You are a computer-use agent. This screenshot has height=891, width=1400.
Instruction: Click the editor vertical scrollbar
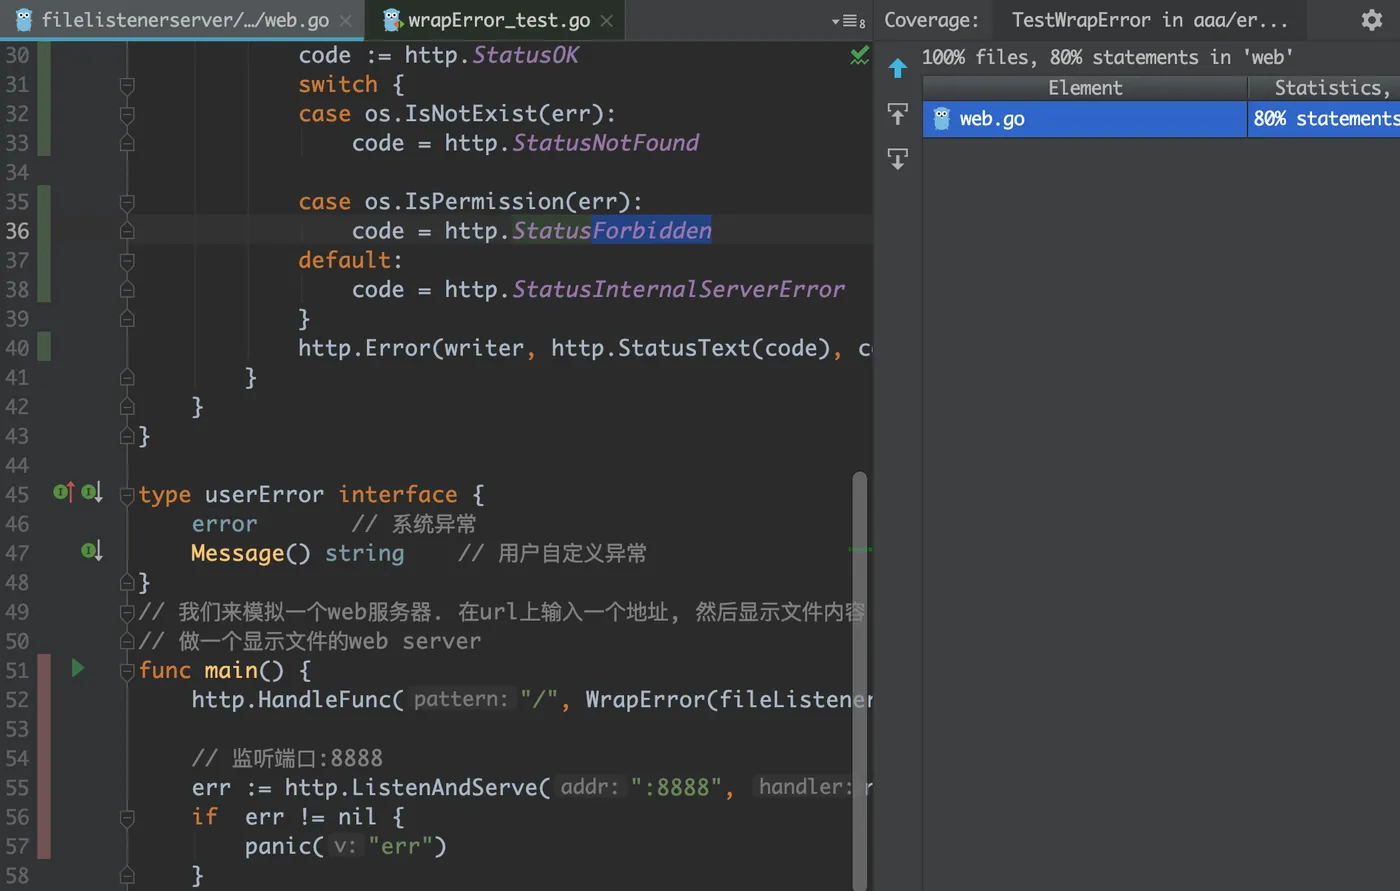click(860, 680)
